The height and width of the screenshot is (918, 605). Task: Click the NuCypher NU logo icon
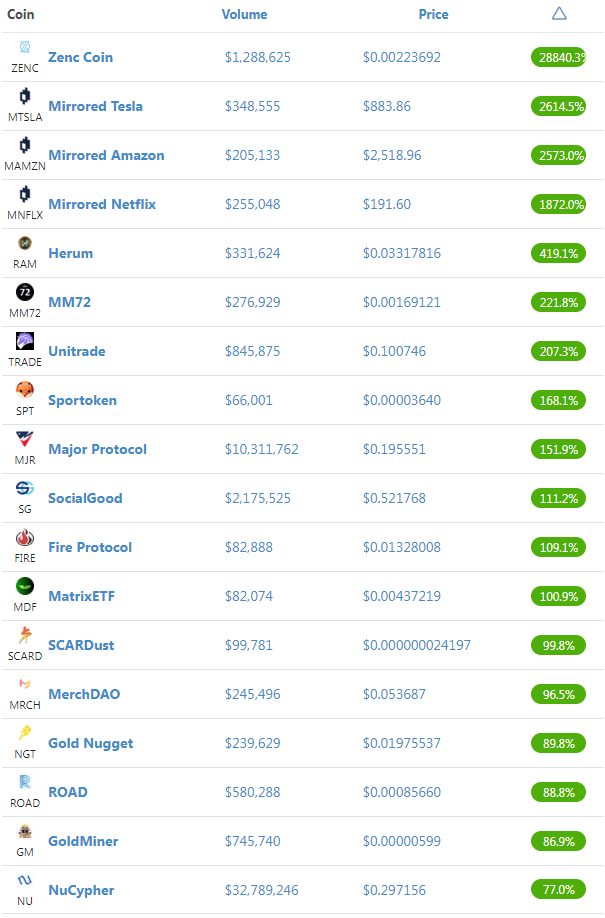tap(25, 880)
